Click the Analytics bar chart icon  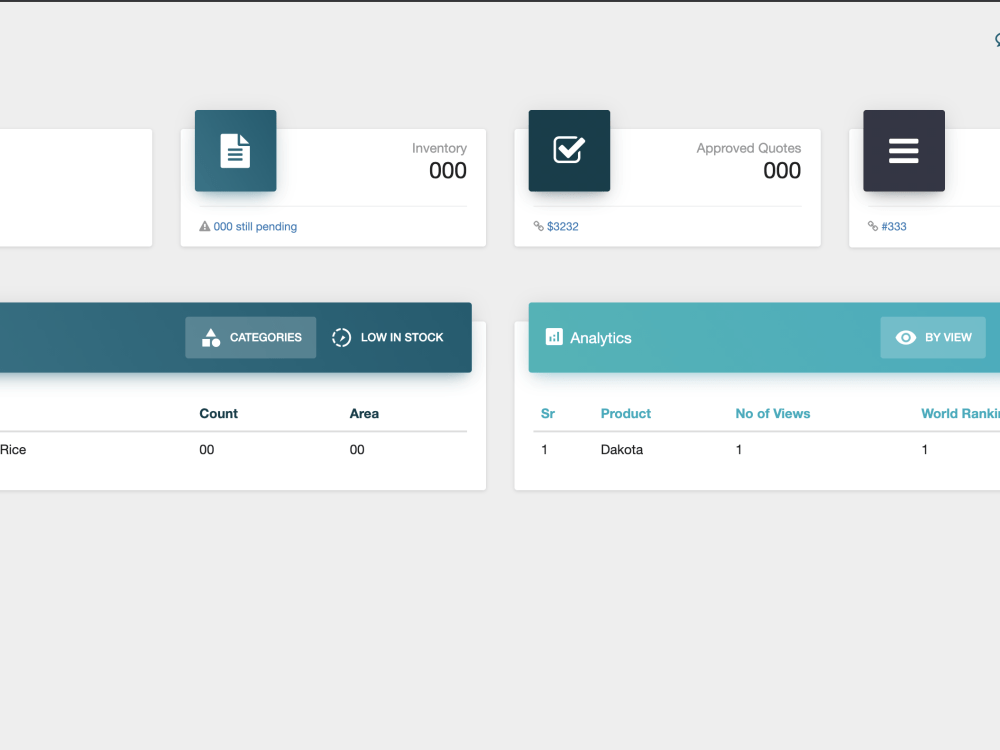pos(554,337)
